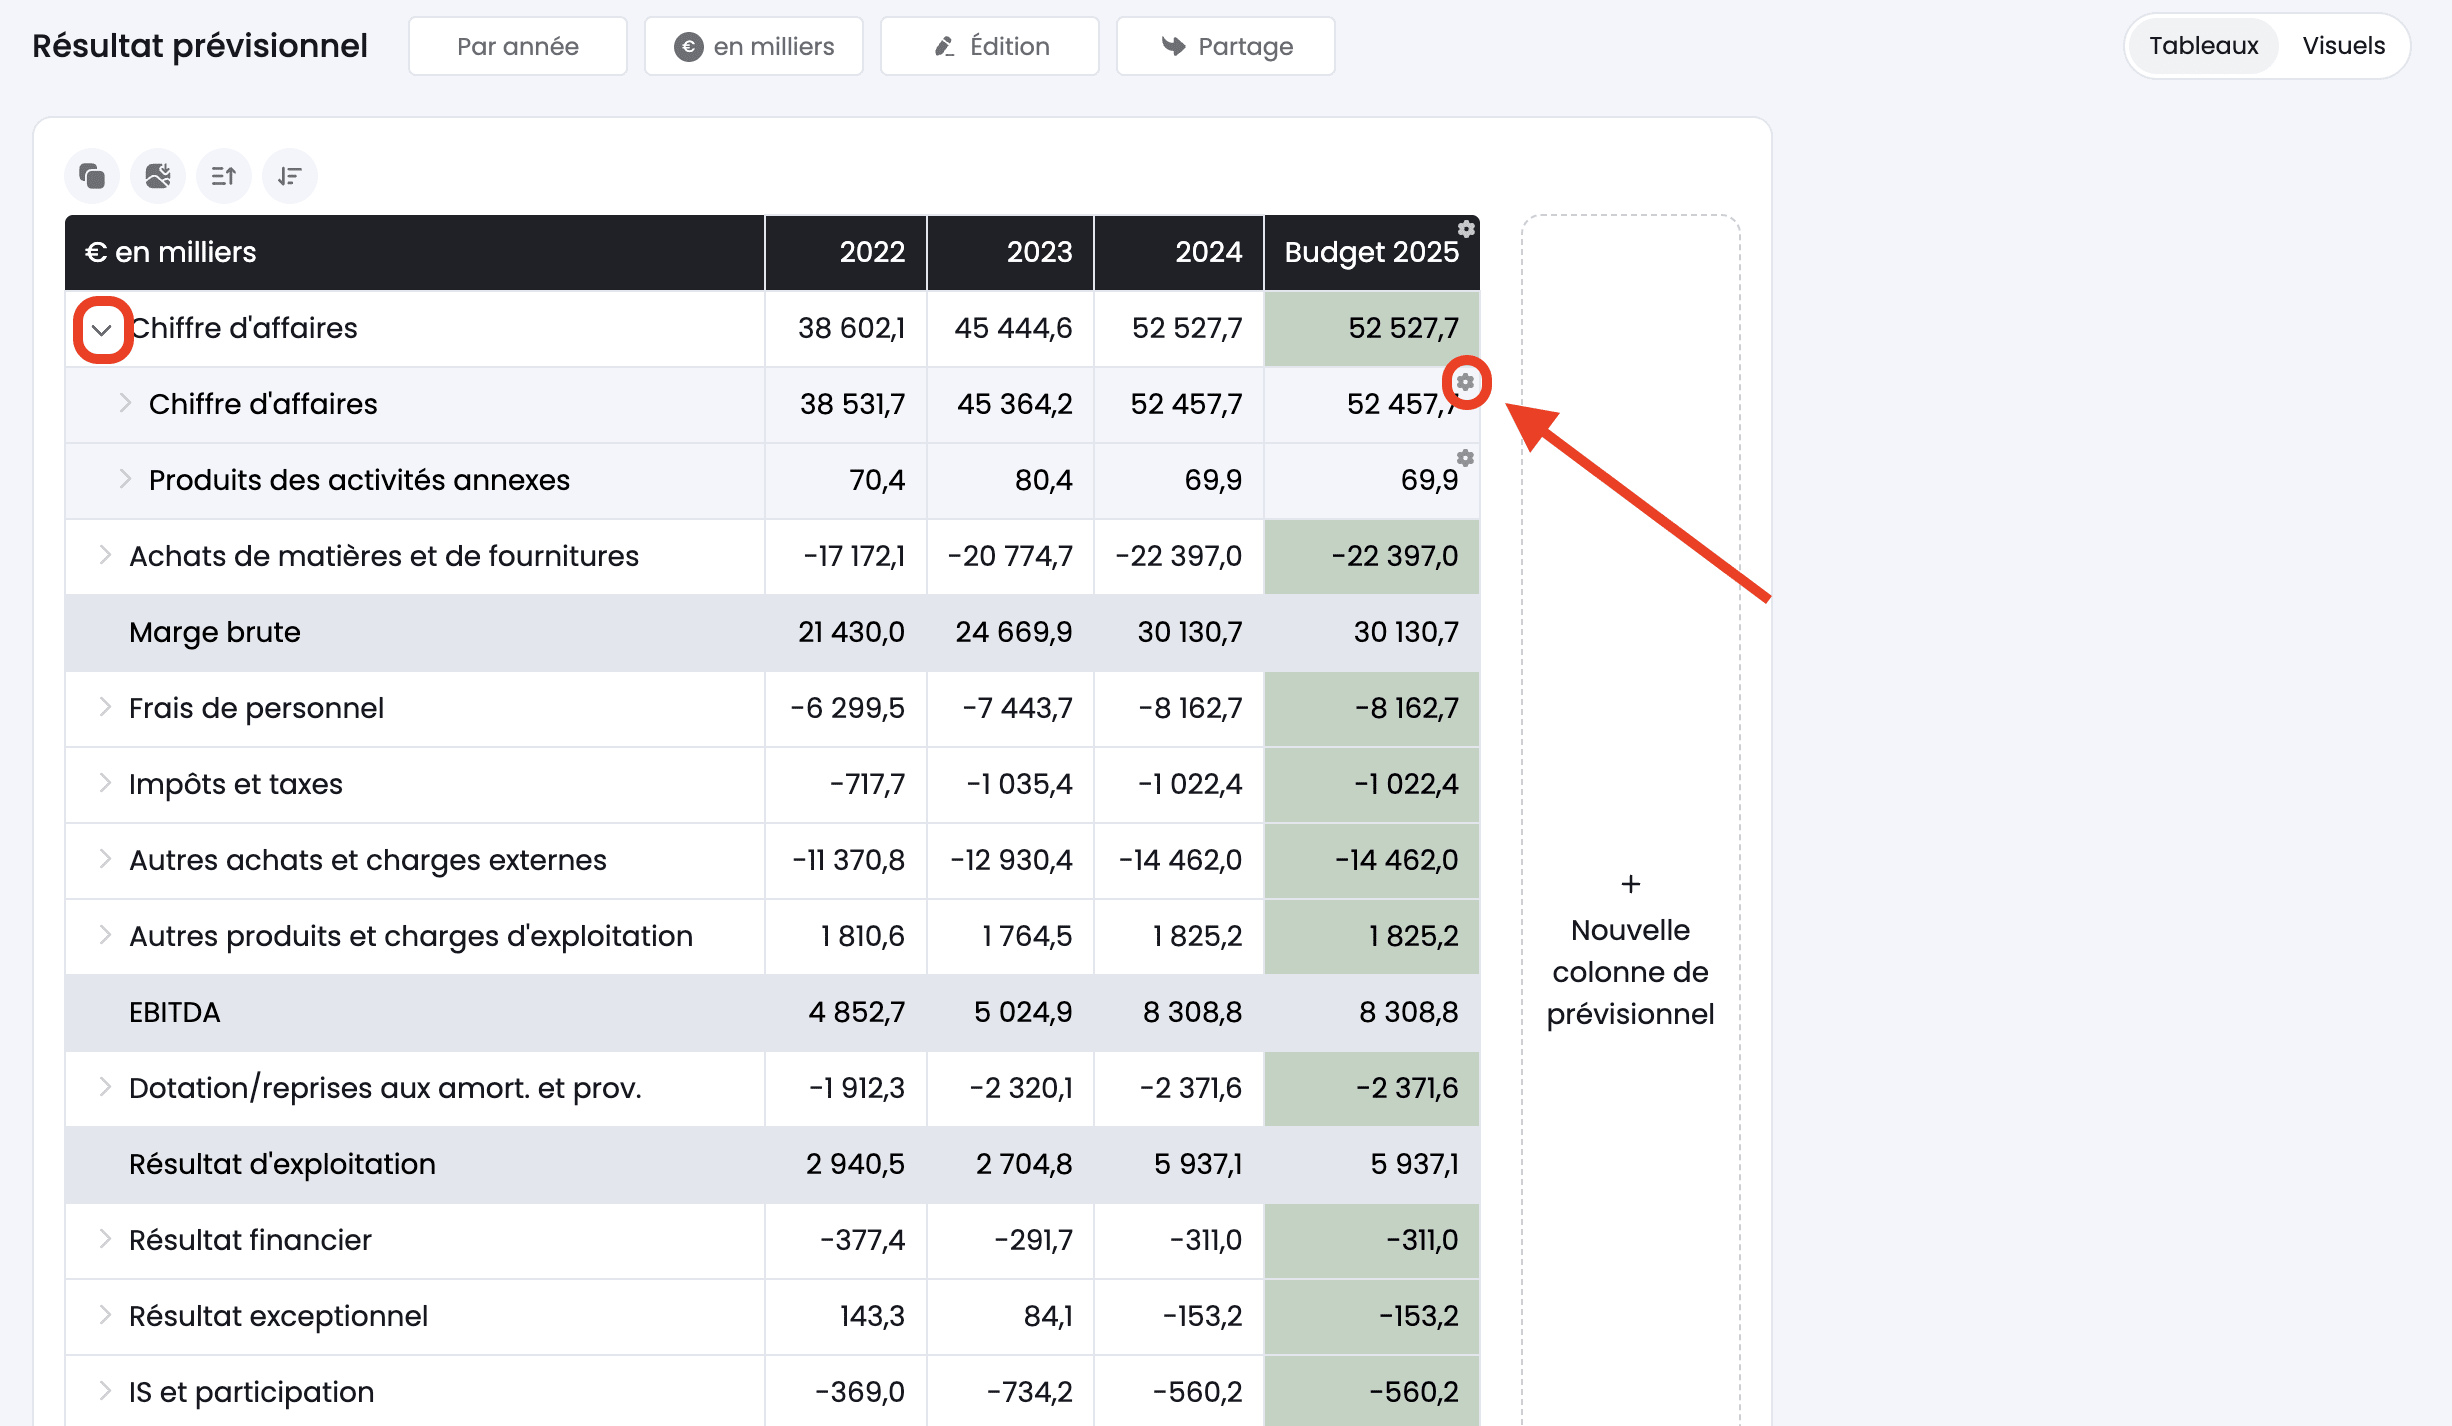Viewport: 2452px width, 1426px height.
Task: Switch to the Tableaux view
Action: (2204, 46)
